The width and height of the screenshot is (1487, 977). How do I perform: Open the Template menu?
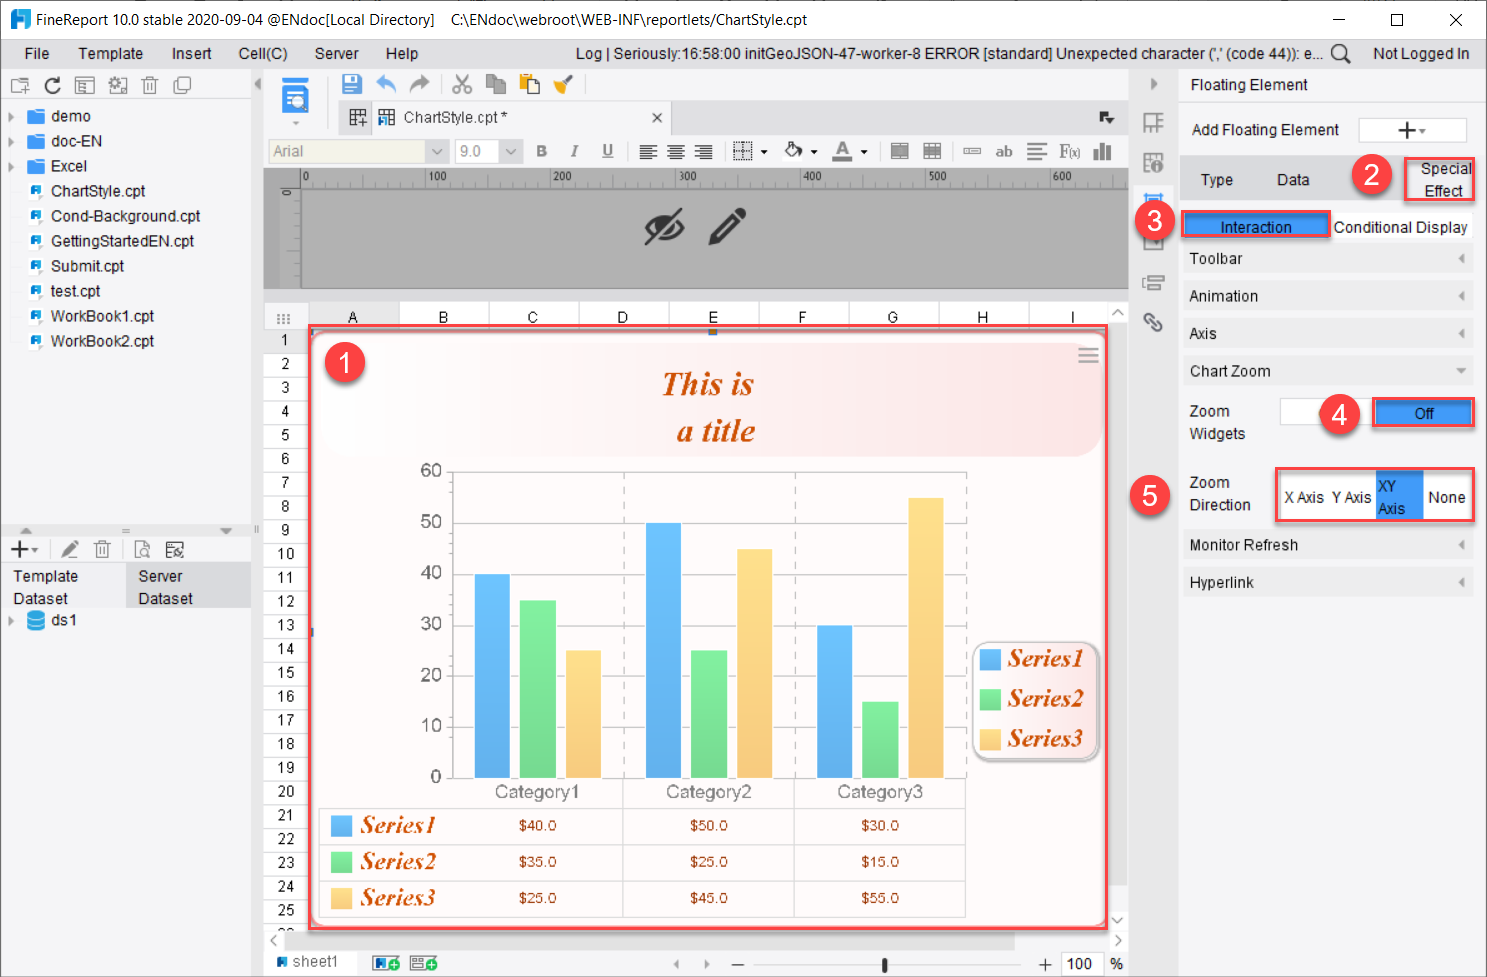(x=110, y=53)
